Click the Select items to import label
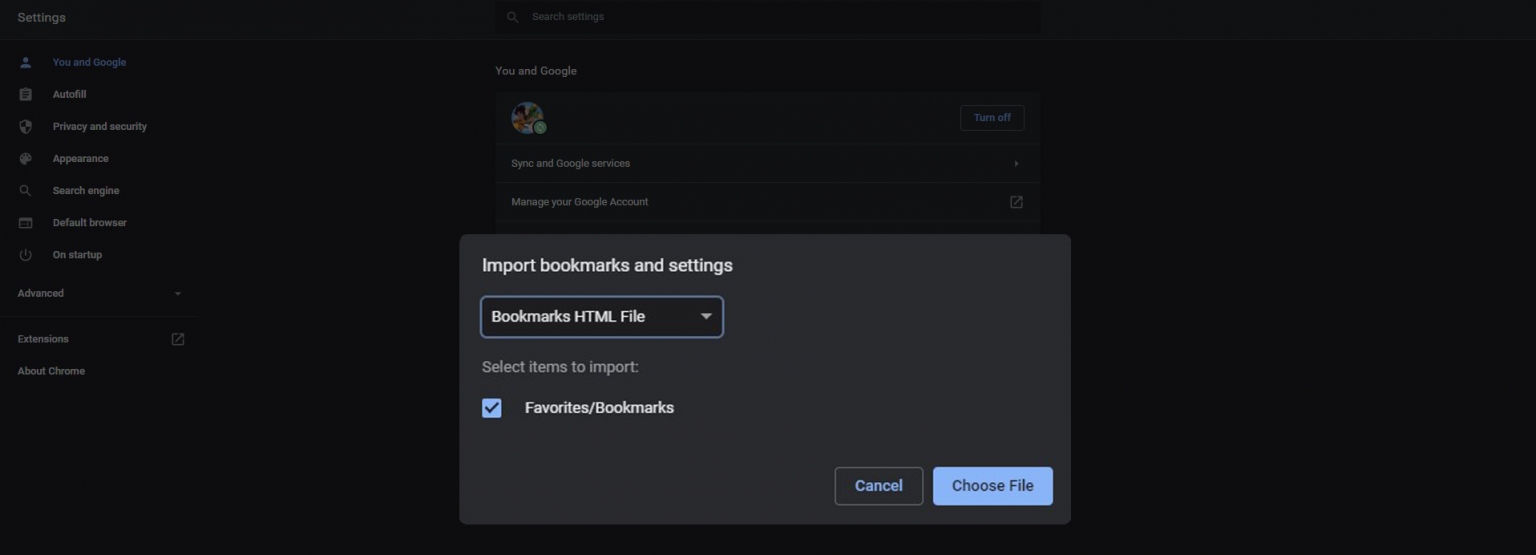The image size is (1536, 555). (x=560, y=367)
